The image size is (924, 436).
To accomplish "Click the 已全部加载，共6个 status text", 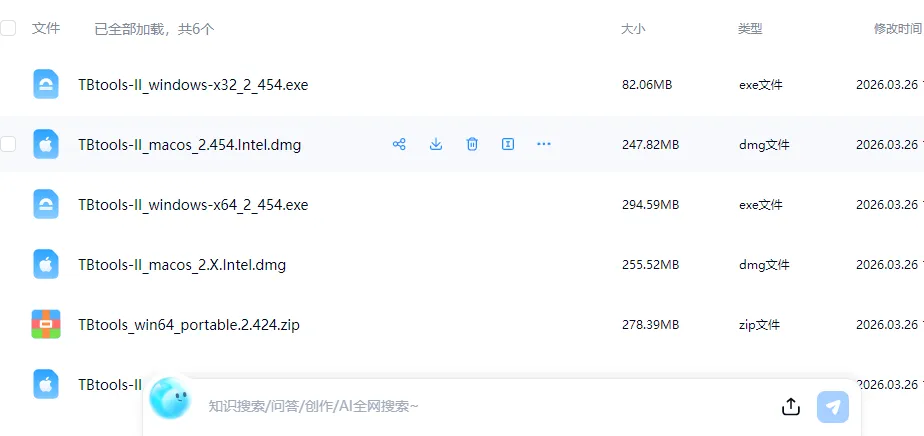I will point(154,29).
